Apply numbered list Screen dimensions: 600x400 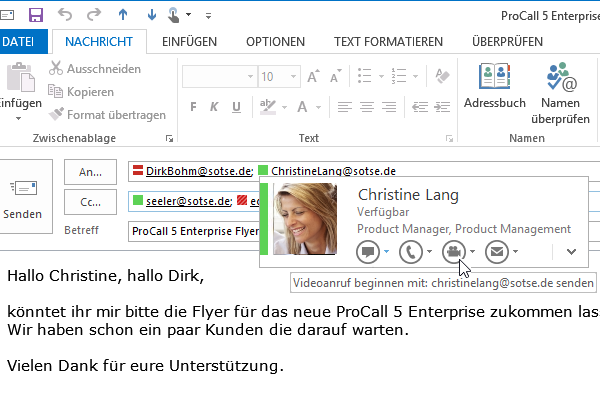click(x=399, y=76)
